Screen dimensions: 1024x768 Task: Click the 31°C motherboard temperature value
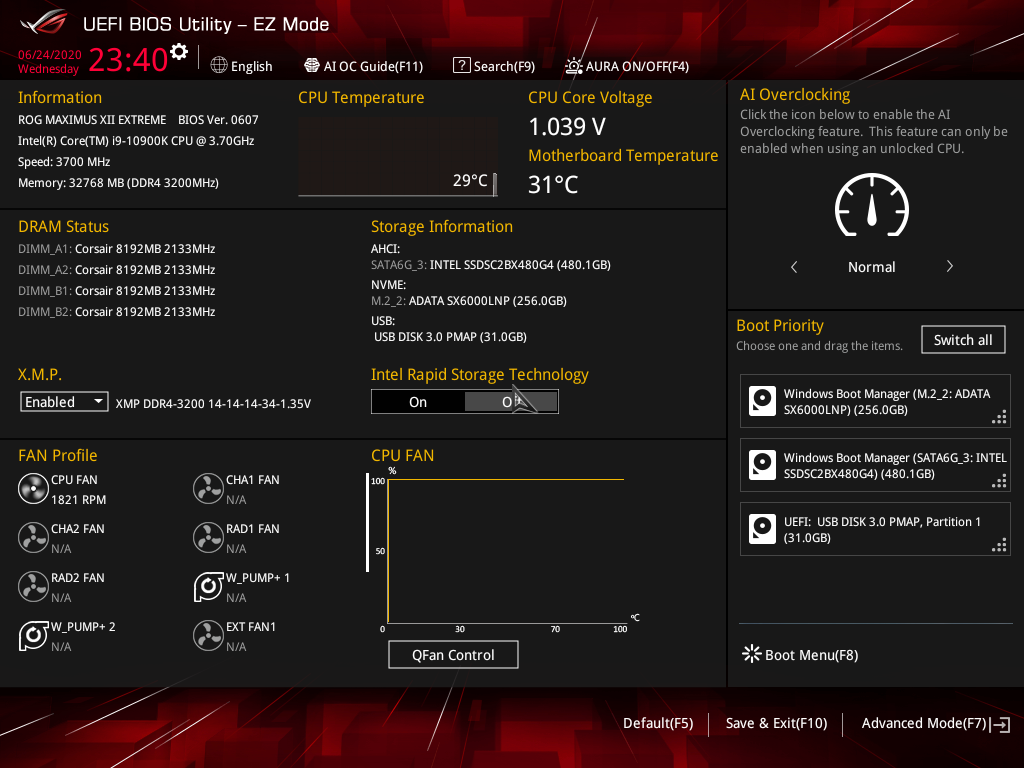click(x=553, y=185)
